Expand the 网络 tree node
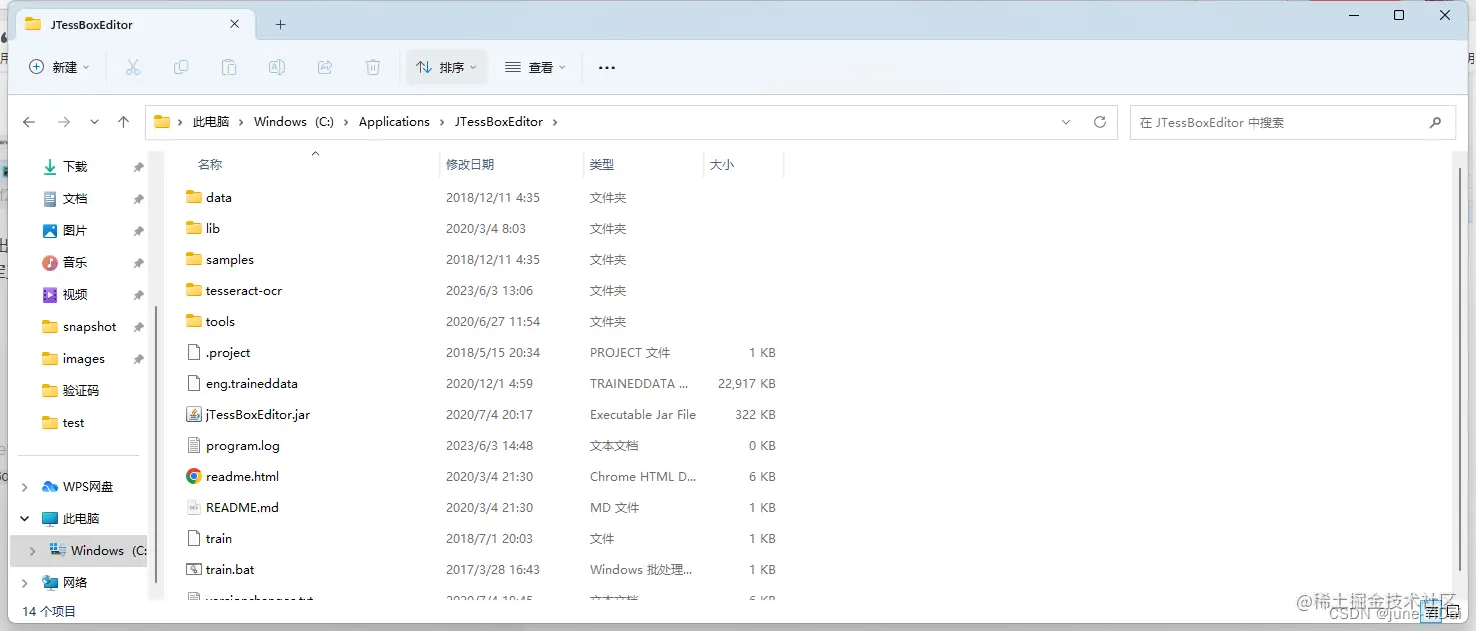 [x=25, y=583]
